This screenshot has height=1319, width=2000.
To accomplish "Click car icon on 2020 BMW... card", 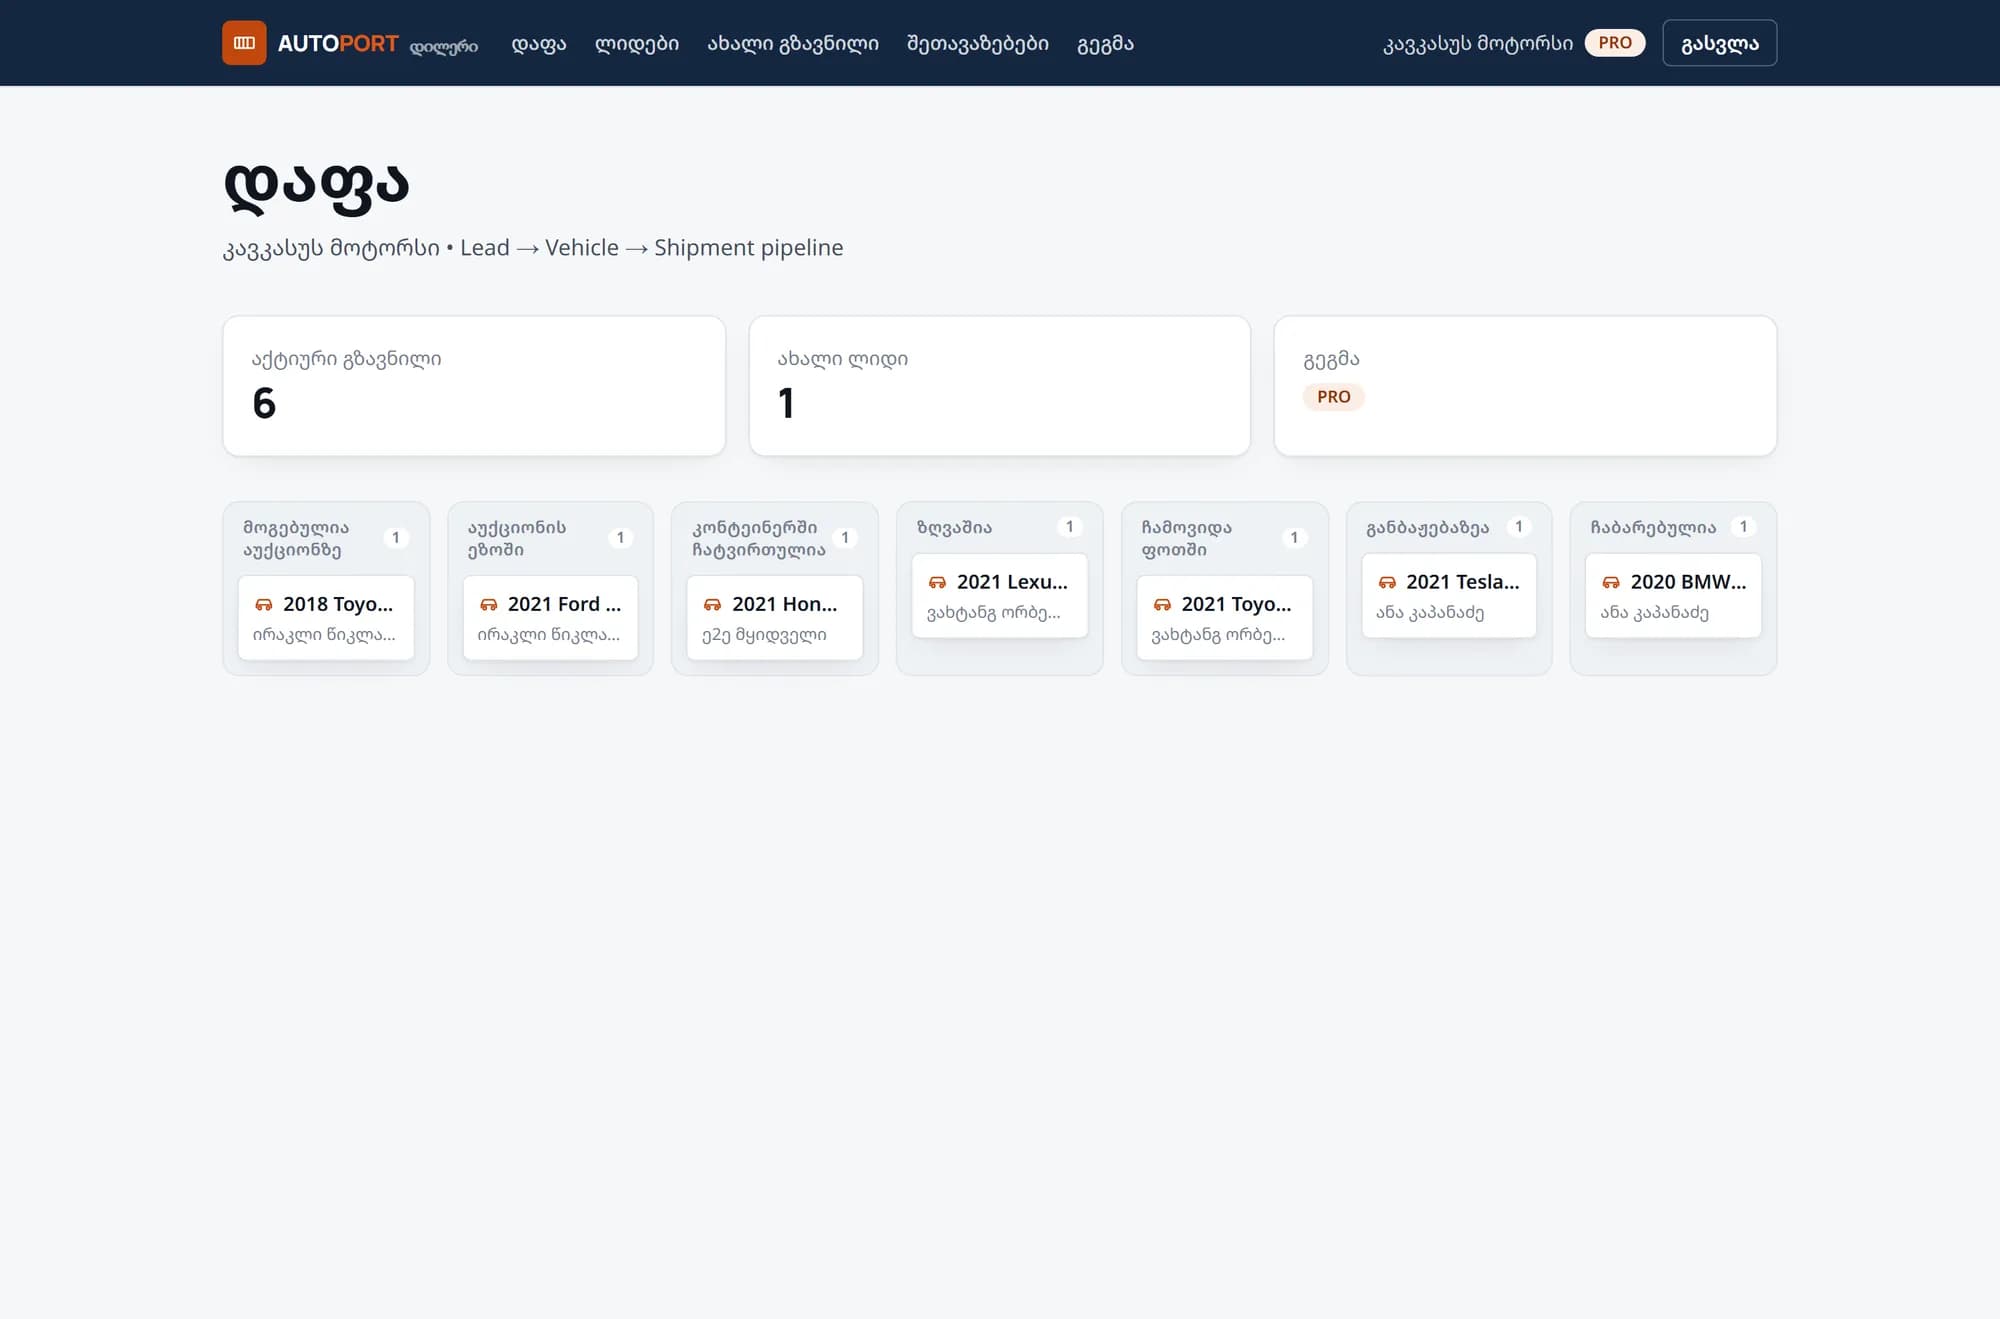I will pos(1611,582).
